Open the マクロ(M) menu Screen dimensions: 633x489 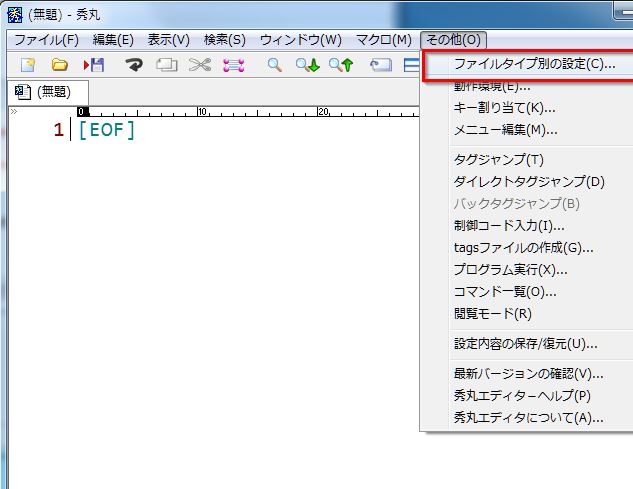click(384, 40)
